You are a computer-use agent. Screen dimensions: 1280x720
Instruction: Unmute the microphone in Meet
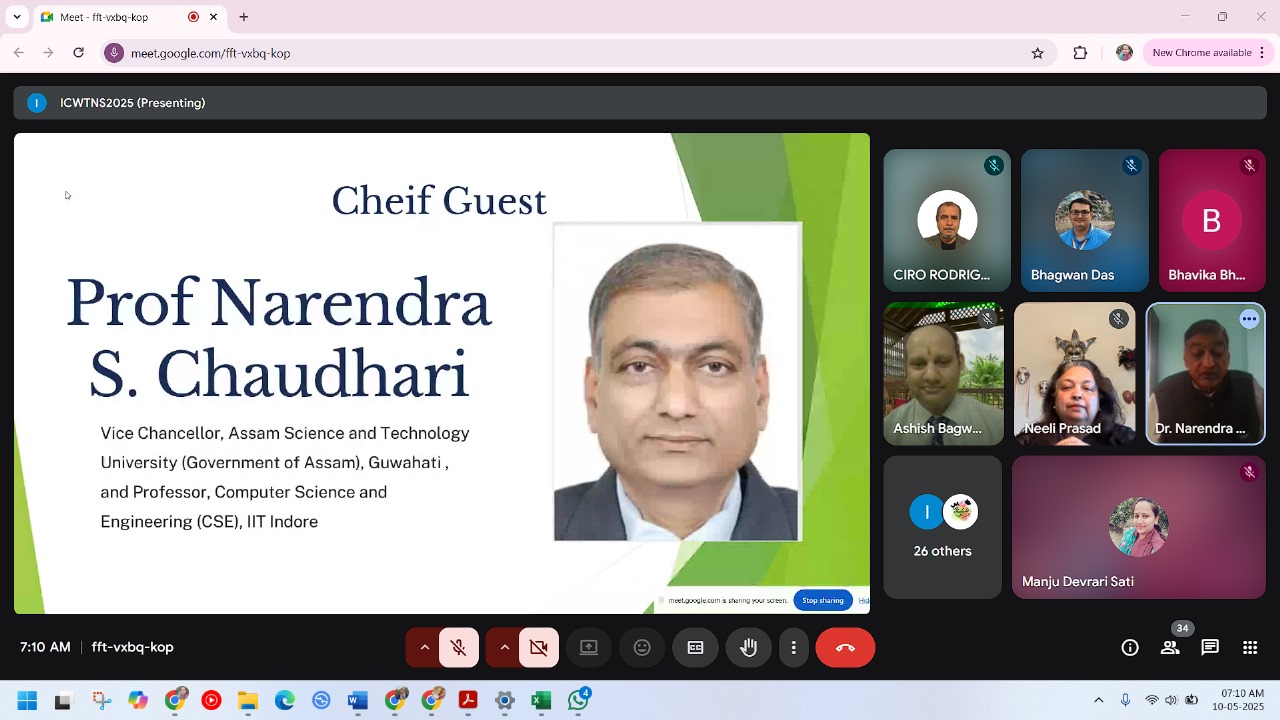click(459, 648)
